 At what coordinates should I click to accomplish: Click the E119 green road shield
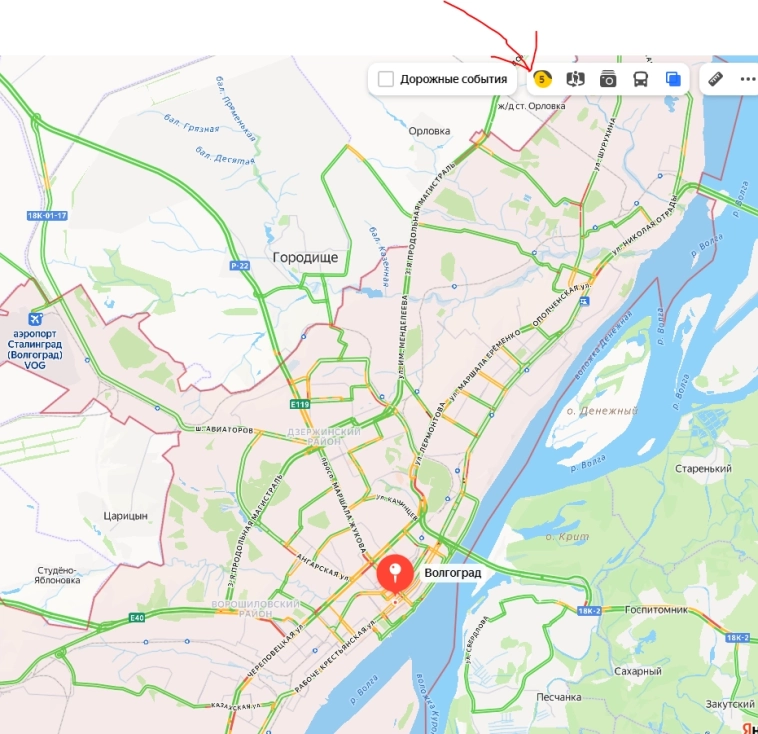pos(300,404)
